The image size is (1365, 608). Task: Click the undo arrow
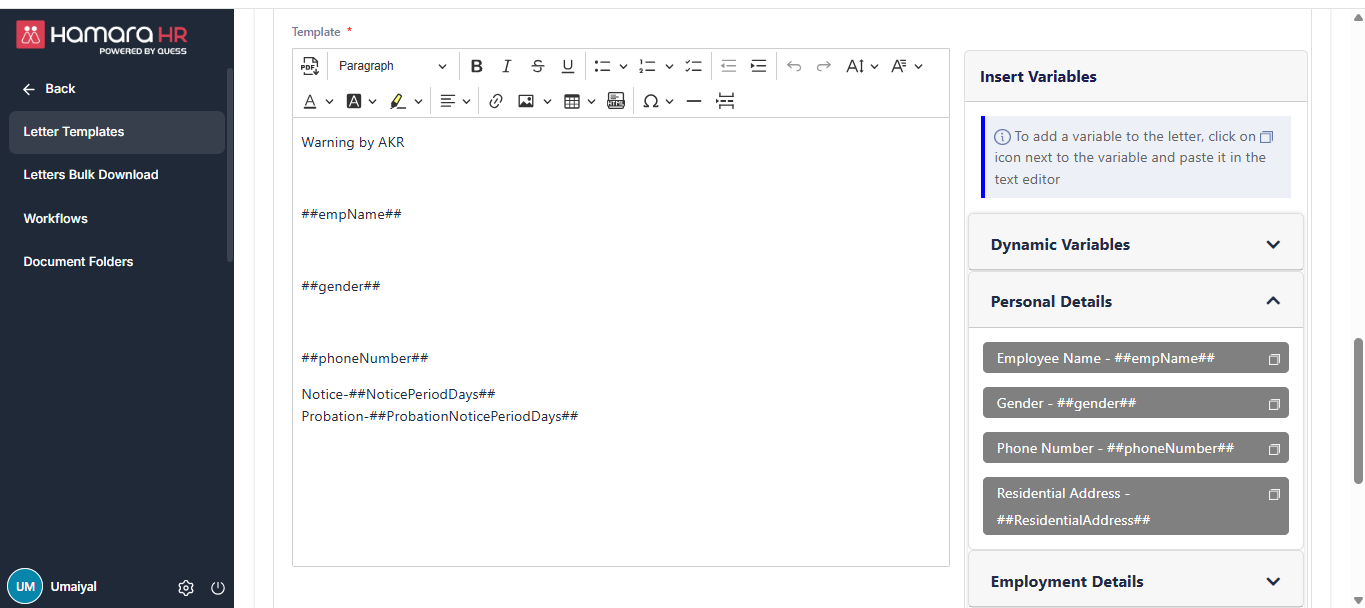(x=794, y=66)
